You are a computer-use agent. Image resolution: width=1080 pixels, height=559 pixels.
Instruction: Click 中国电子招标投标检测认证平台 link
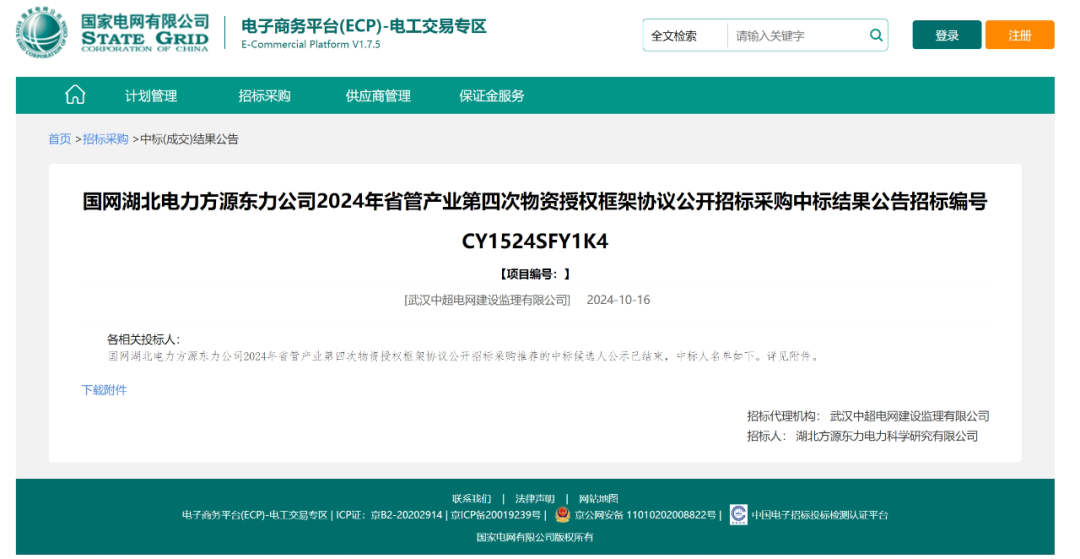(x=820, y=515)
